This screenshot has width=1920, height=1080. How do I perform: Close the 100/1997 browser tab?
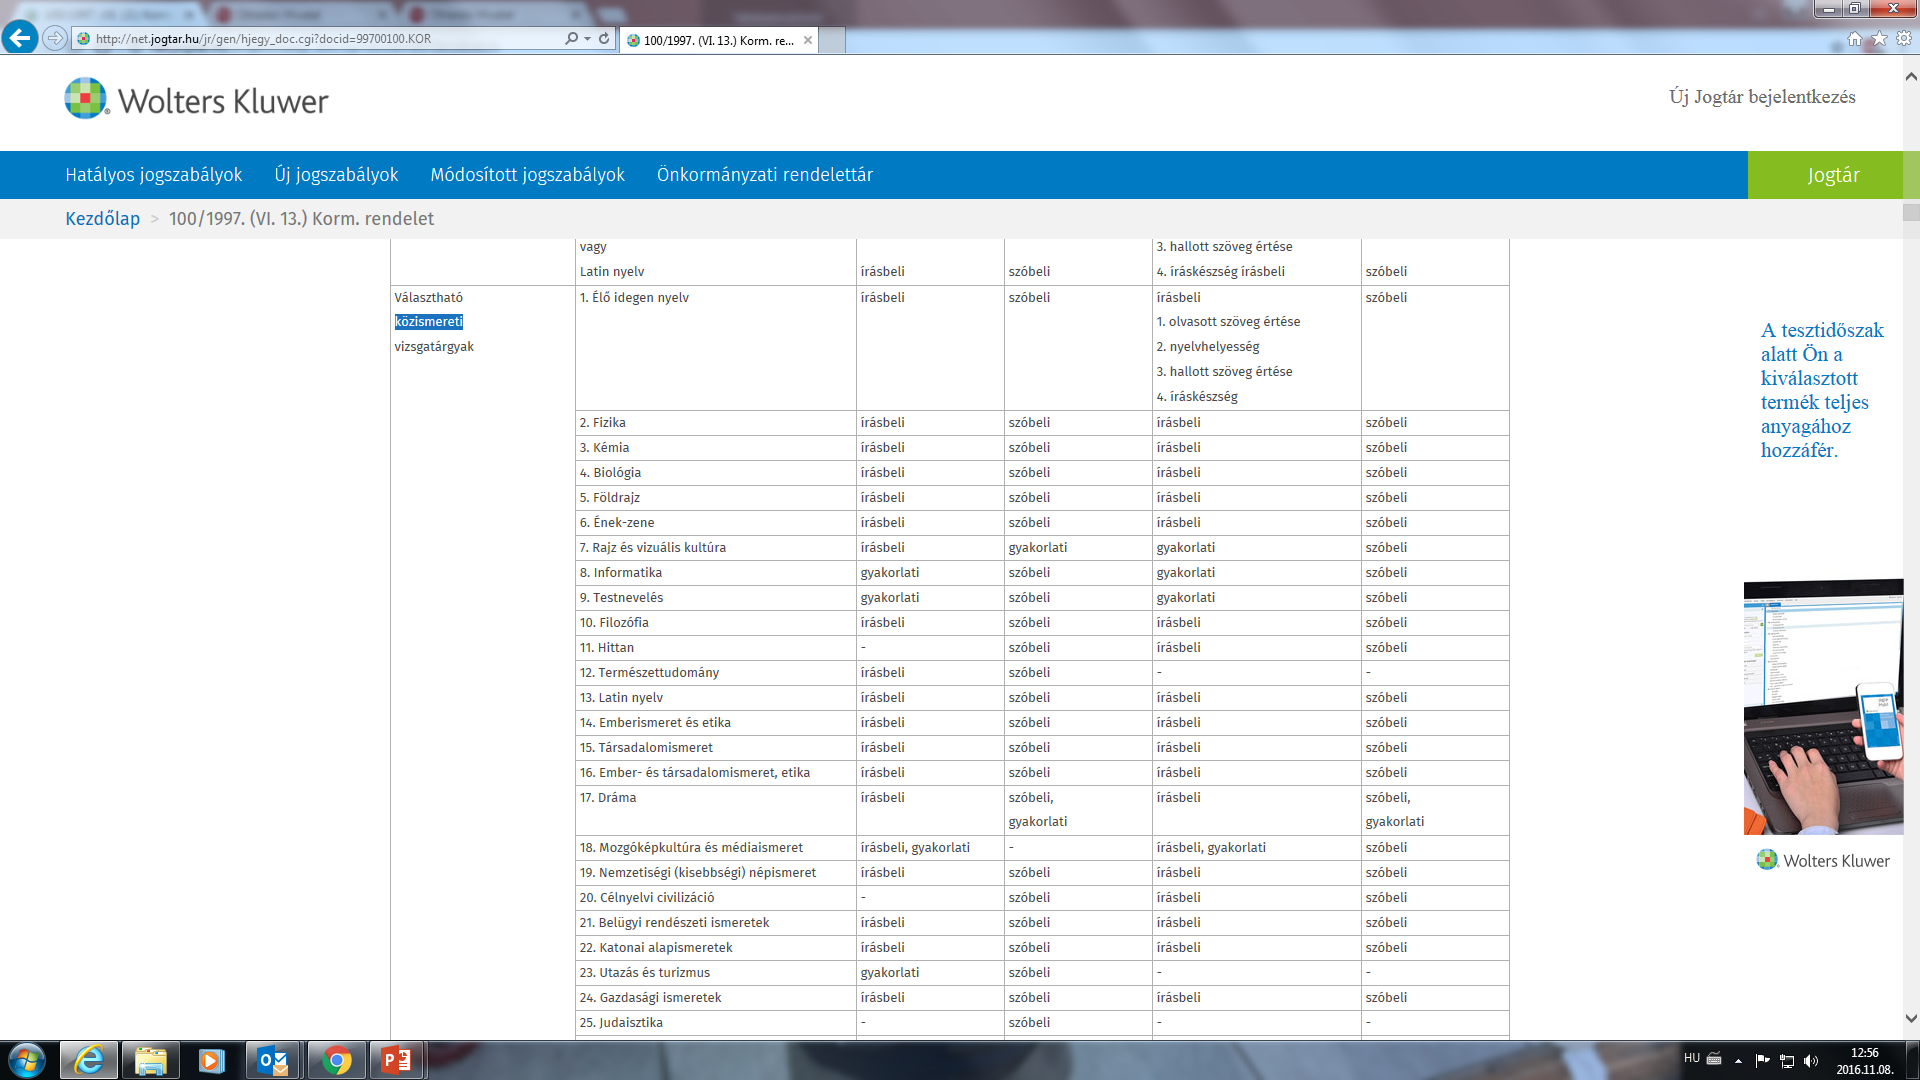pos(808,40)
